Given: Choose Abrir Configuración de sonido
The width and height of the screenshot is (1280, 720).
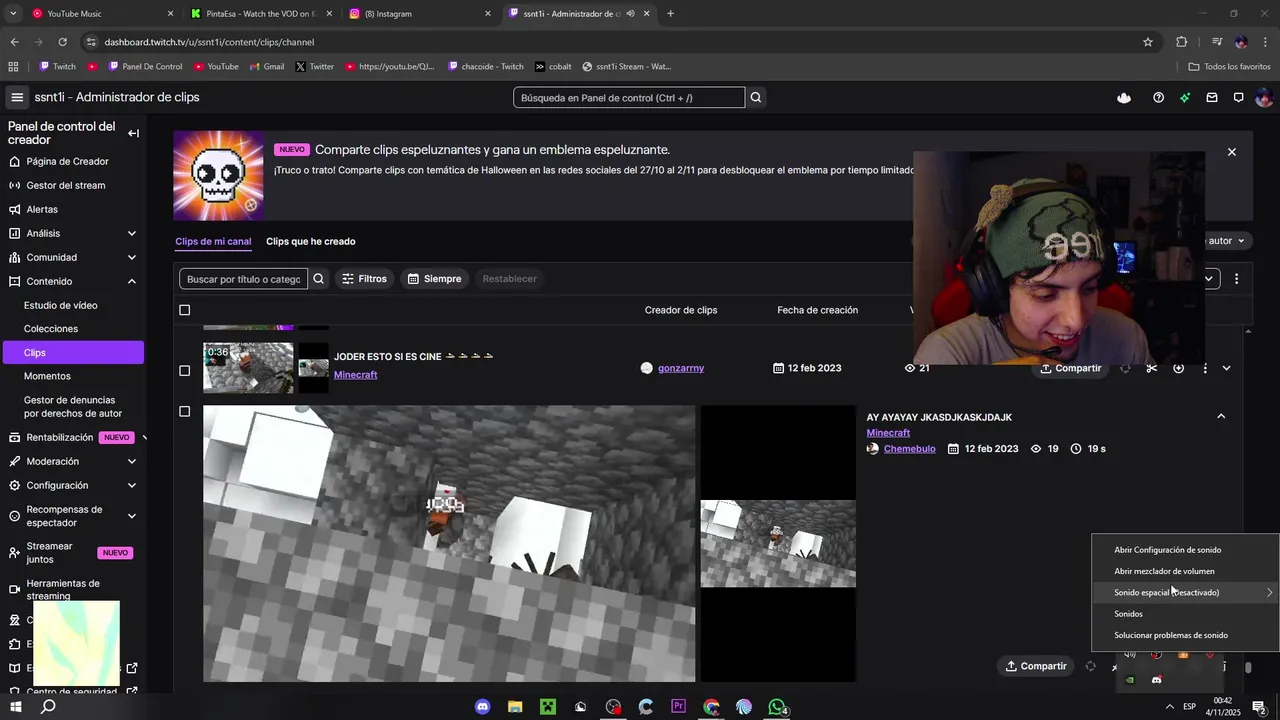Looking at the screenshot, I should [1185, 549].
